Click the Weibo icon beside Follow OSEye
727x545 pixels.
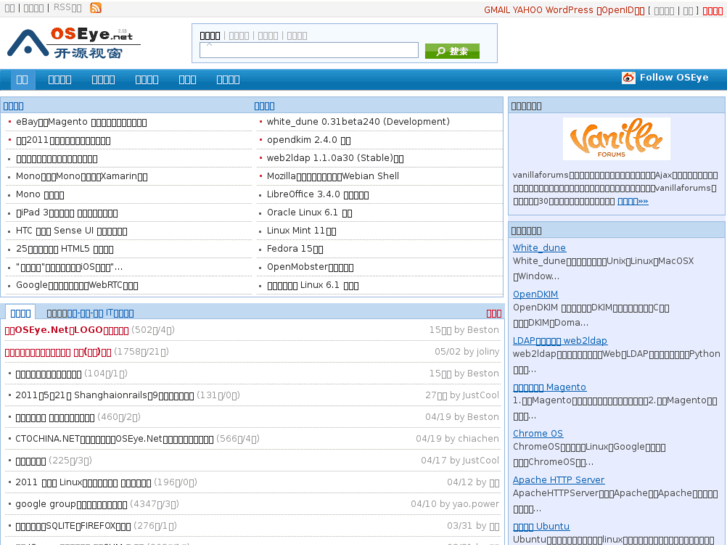click(628, 78)
